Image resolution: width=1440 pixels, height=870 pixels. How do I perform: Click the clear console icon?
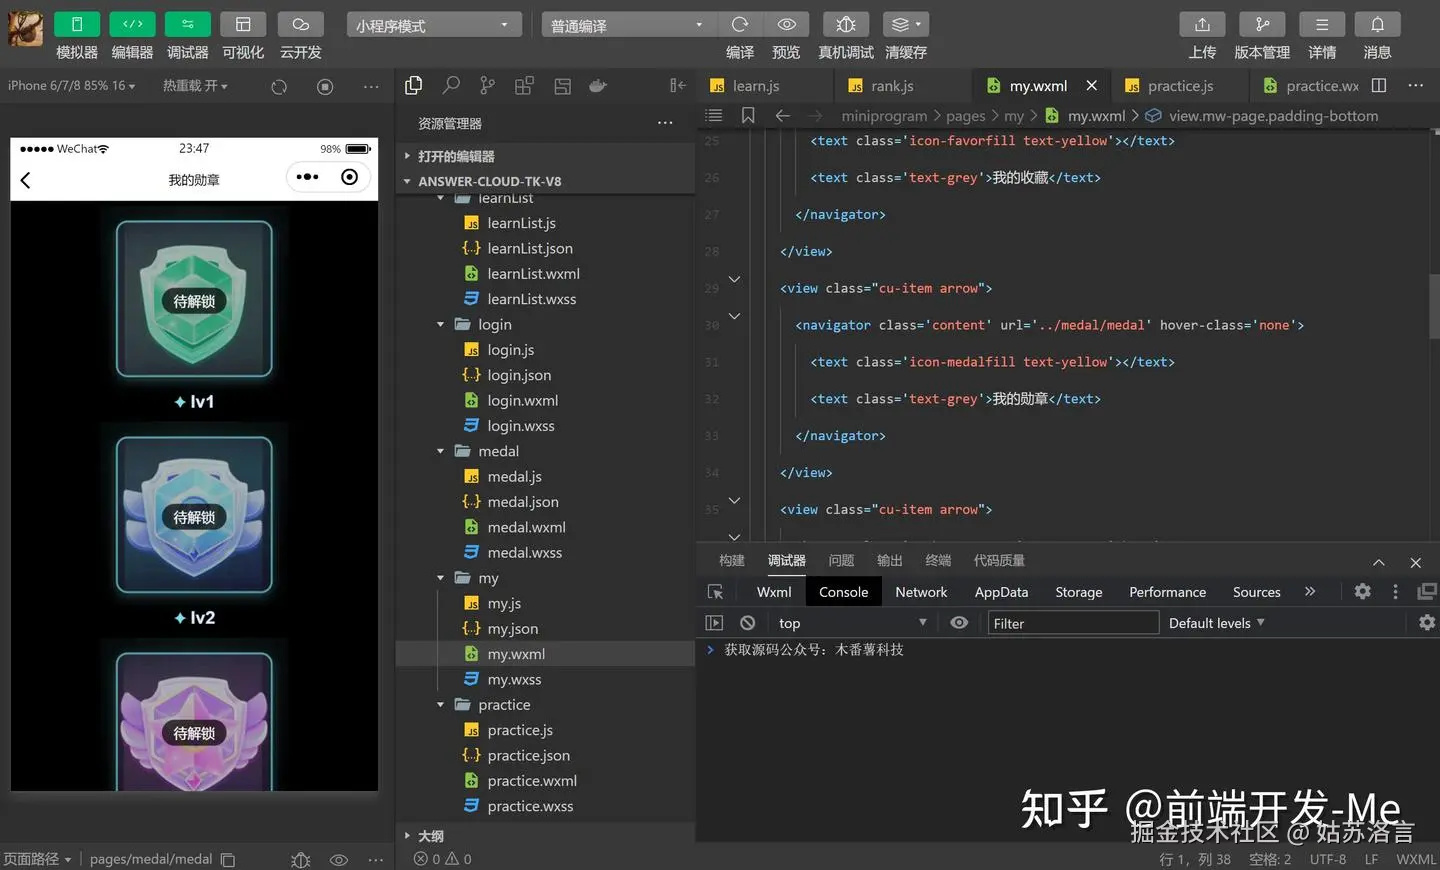(747, 623)
